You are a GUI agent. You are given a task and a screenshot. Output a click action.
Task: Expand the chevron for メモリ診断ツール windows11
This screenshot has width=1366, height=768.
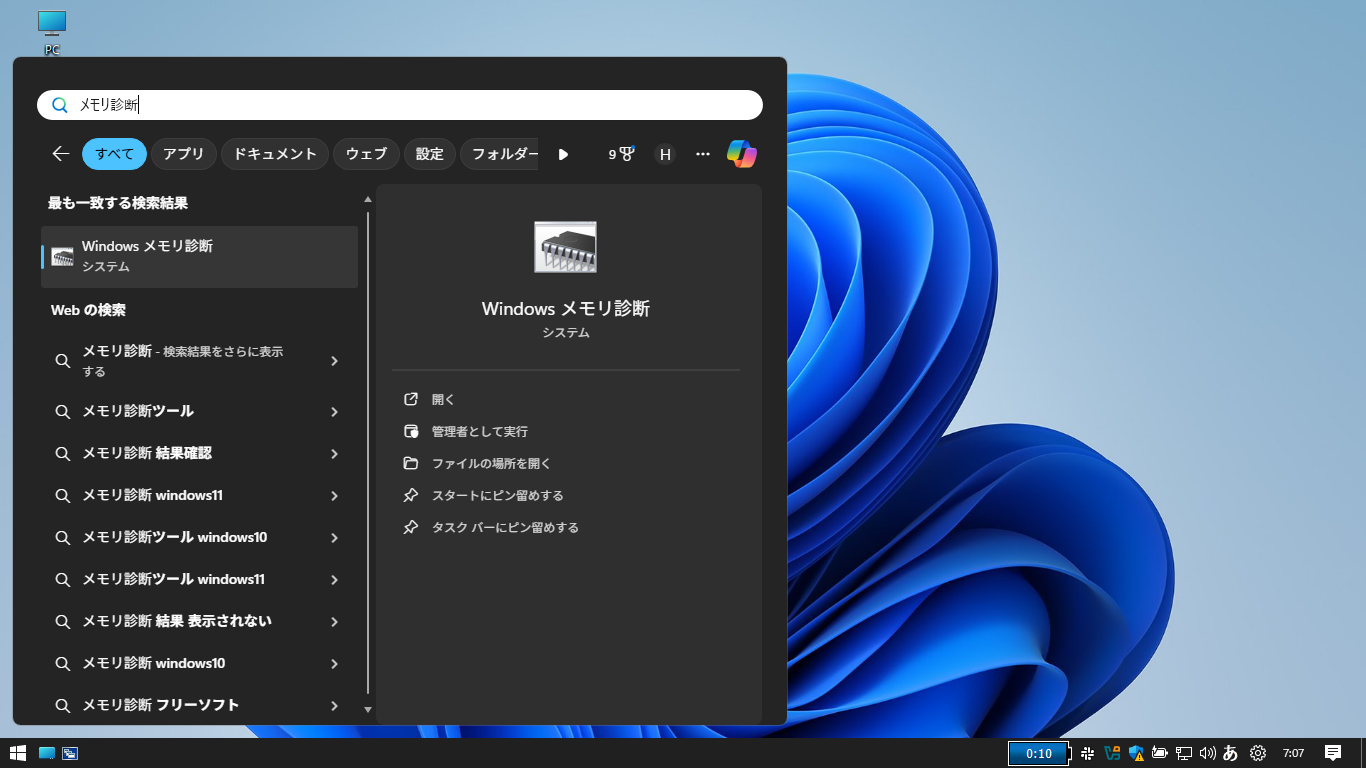pos(334,580)
